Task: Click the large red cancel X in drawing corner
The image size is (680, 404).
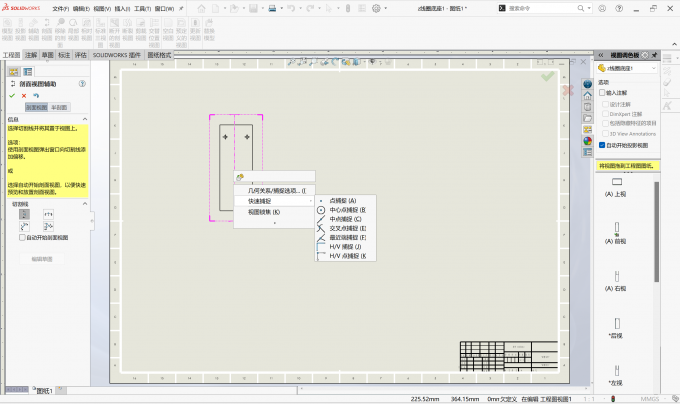Action: 568,90
